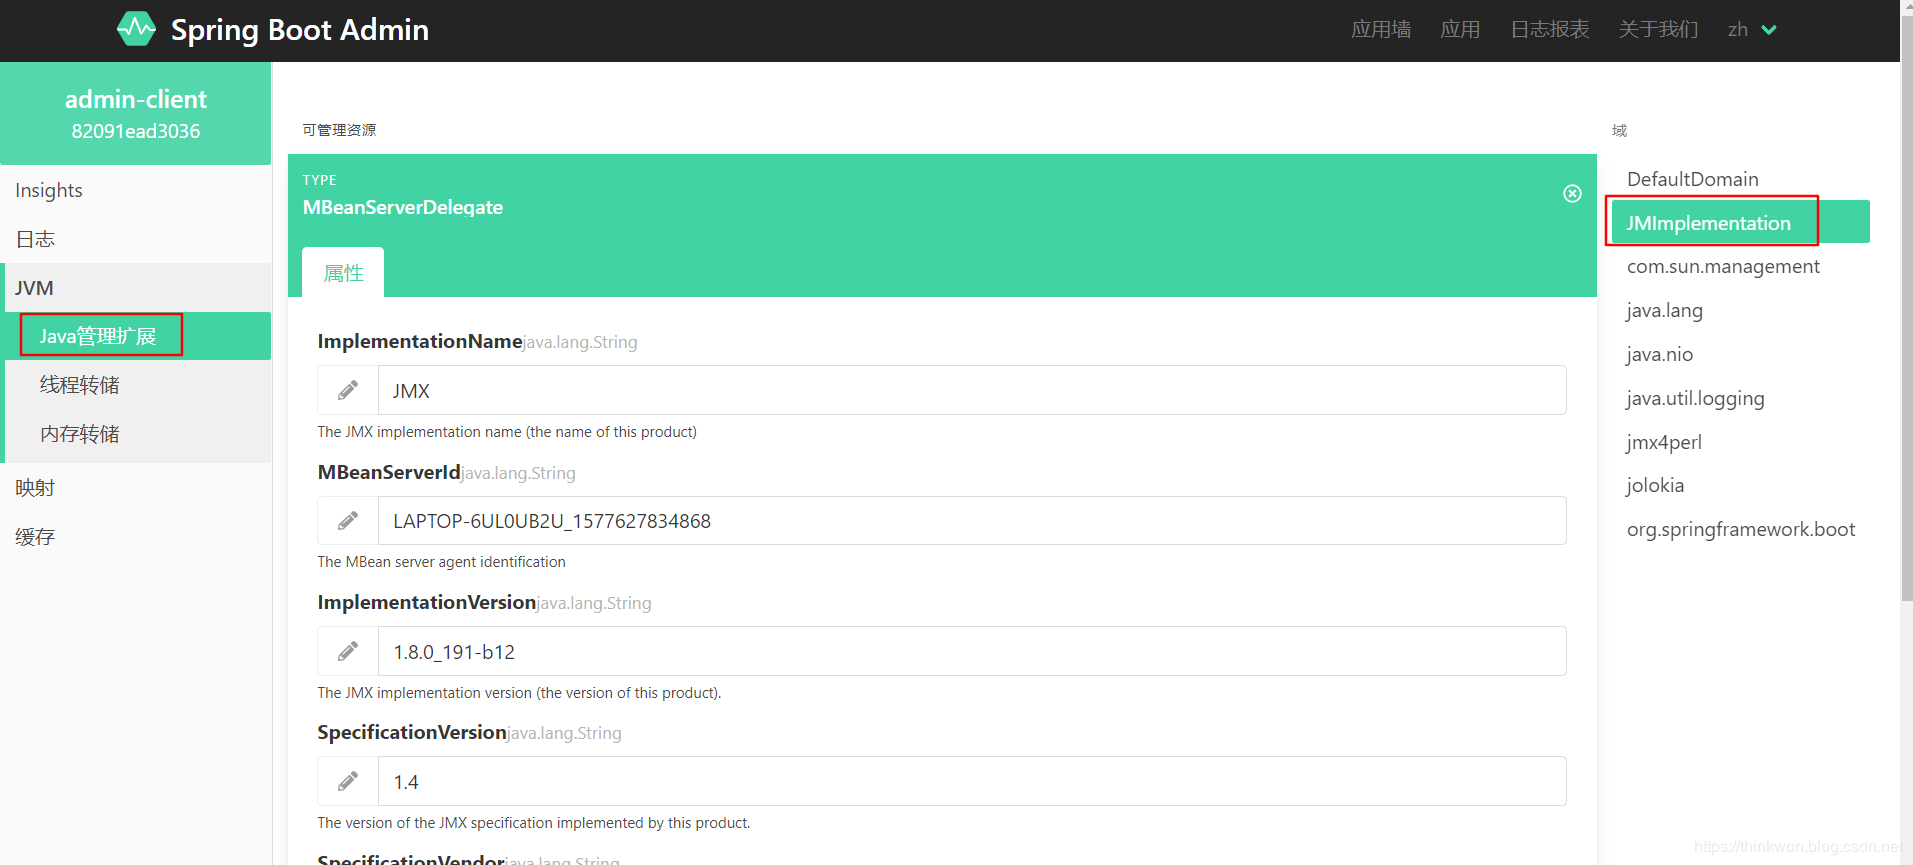Click the pencil icon beside ImplementationVersion
Screen dimensions: 1913x865
(348, 652)
